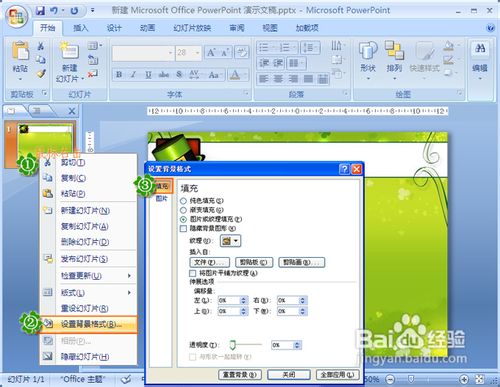Toggle hide background graphics checkbox

point(183,229)
